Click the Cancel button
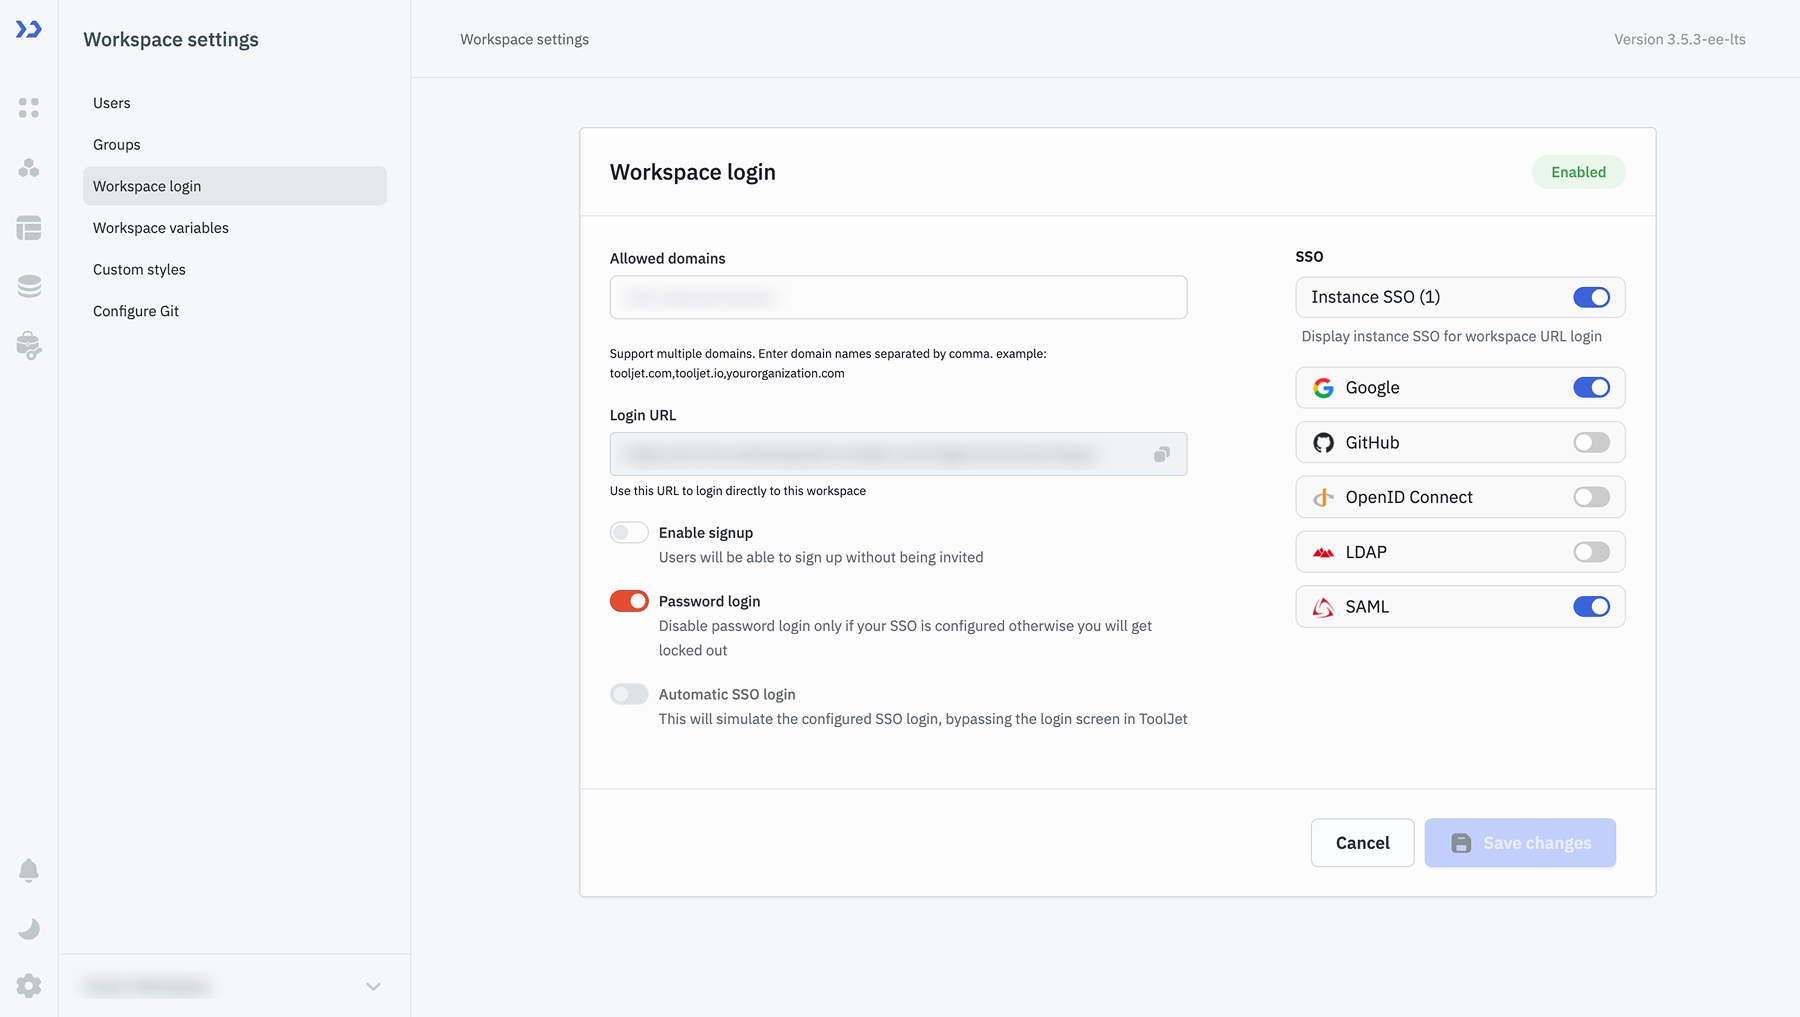 [x=1362, y=843]
